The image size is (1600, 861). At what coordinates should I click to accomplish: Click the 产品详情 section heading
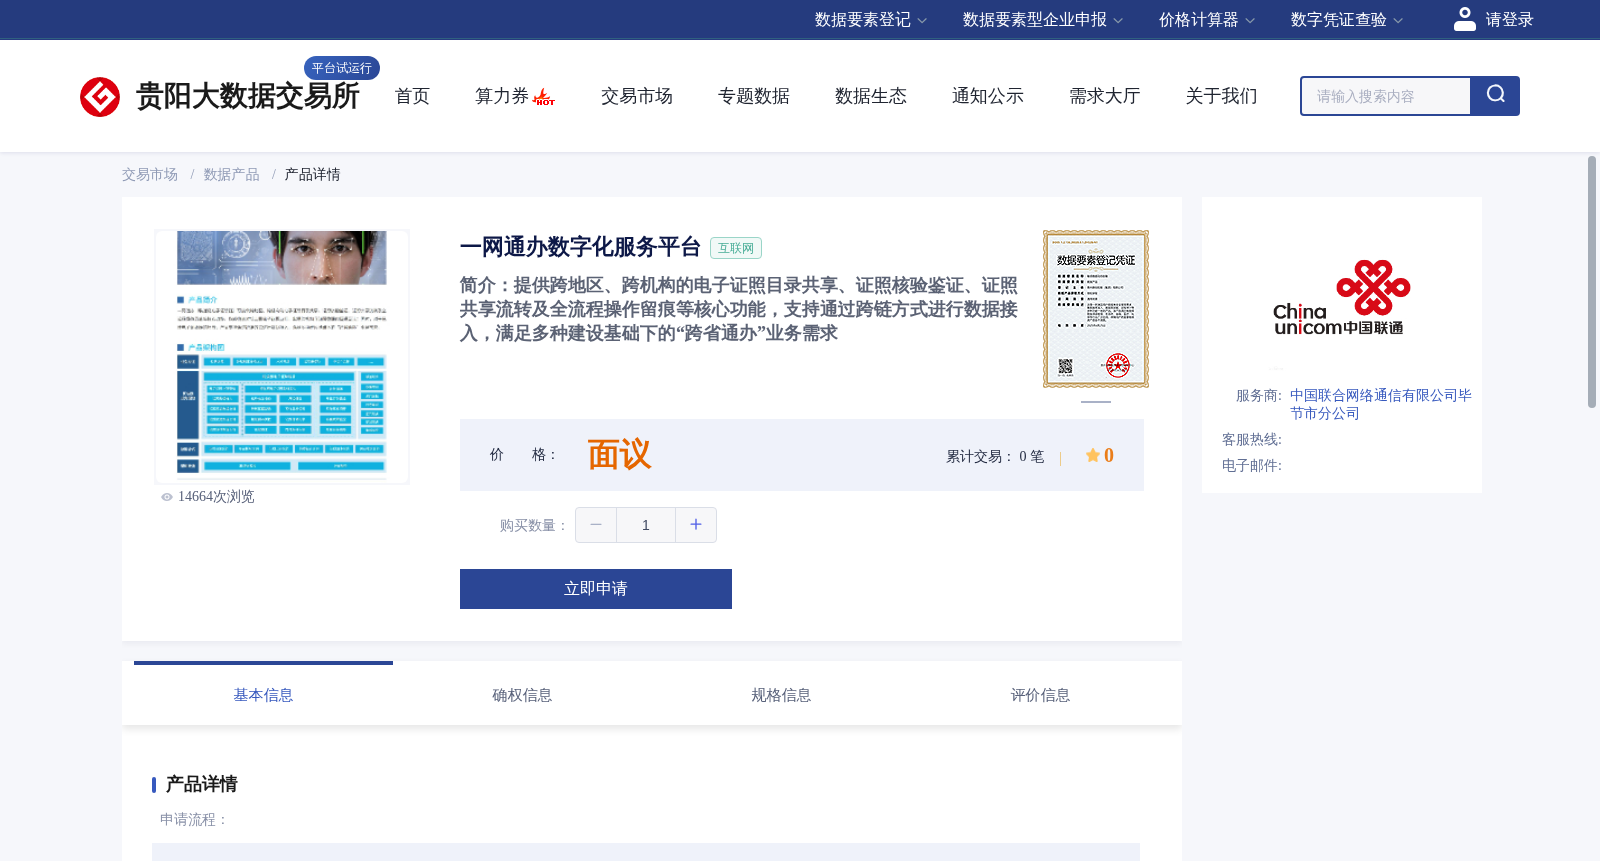click(x=201, y=784)
